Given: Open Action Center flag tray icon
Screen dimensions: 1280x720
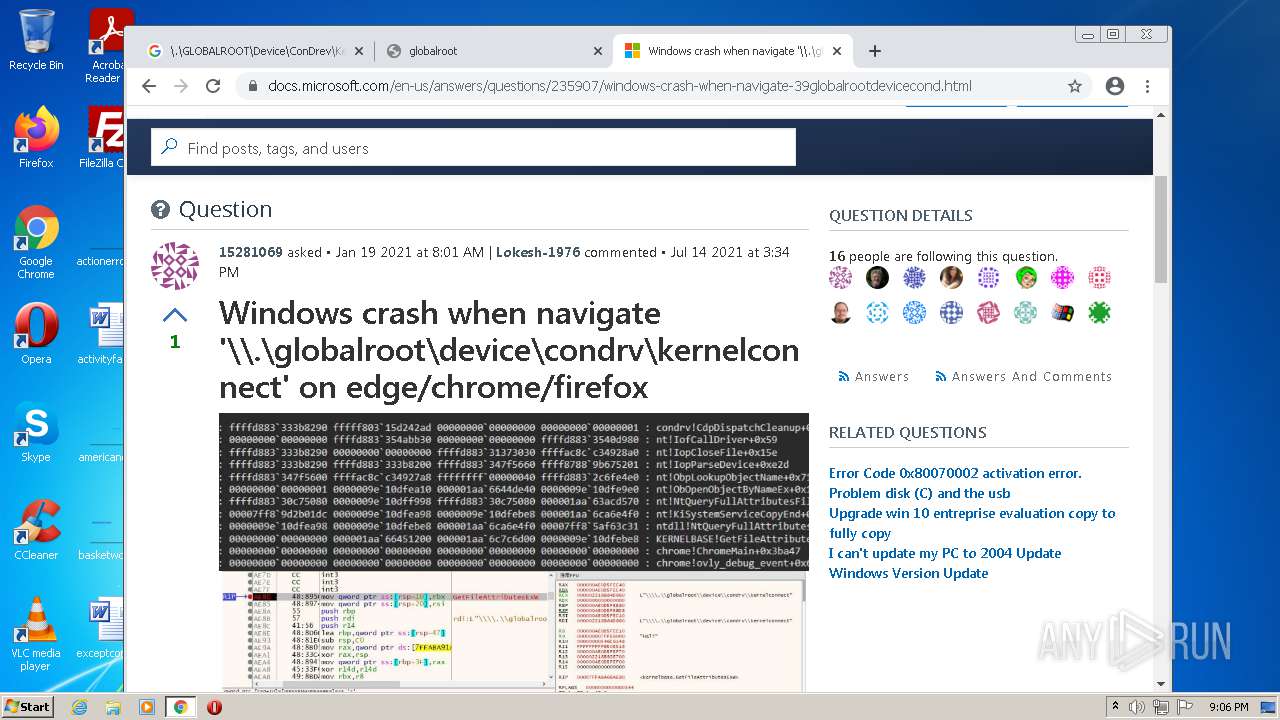Looking at the screenshot, I should click(1185, 707).
